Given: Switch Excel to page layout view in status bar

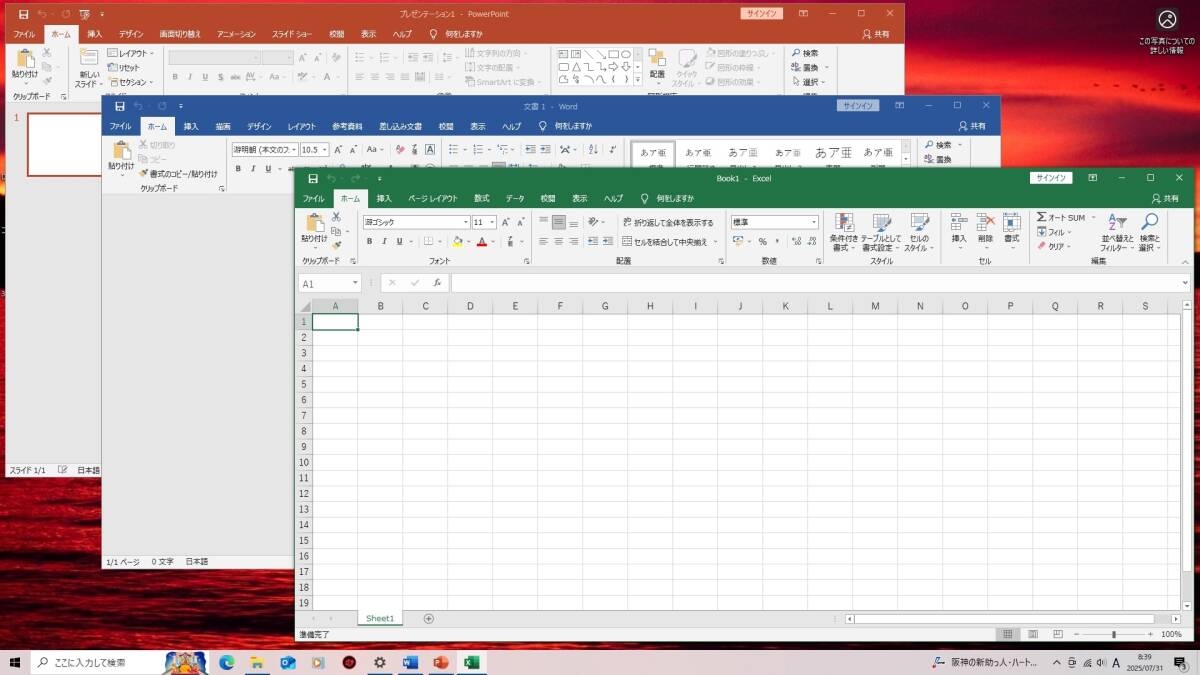Looking at the screenshot, I should [x=1031, y=634].
